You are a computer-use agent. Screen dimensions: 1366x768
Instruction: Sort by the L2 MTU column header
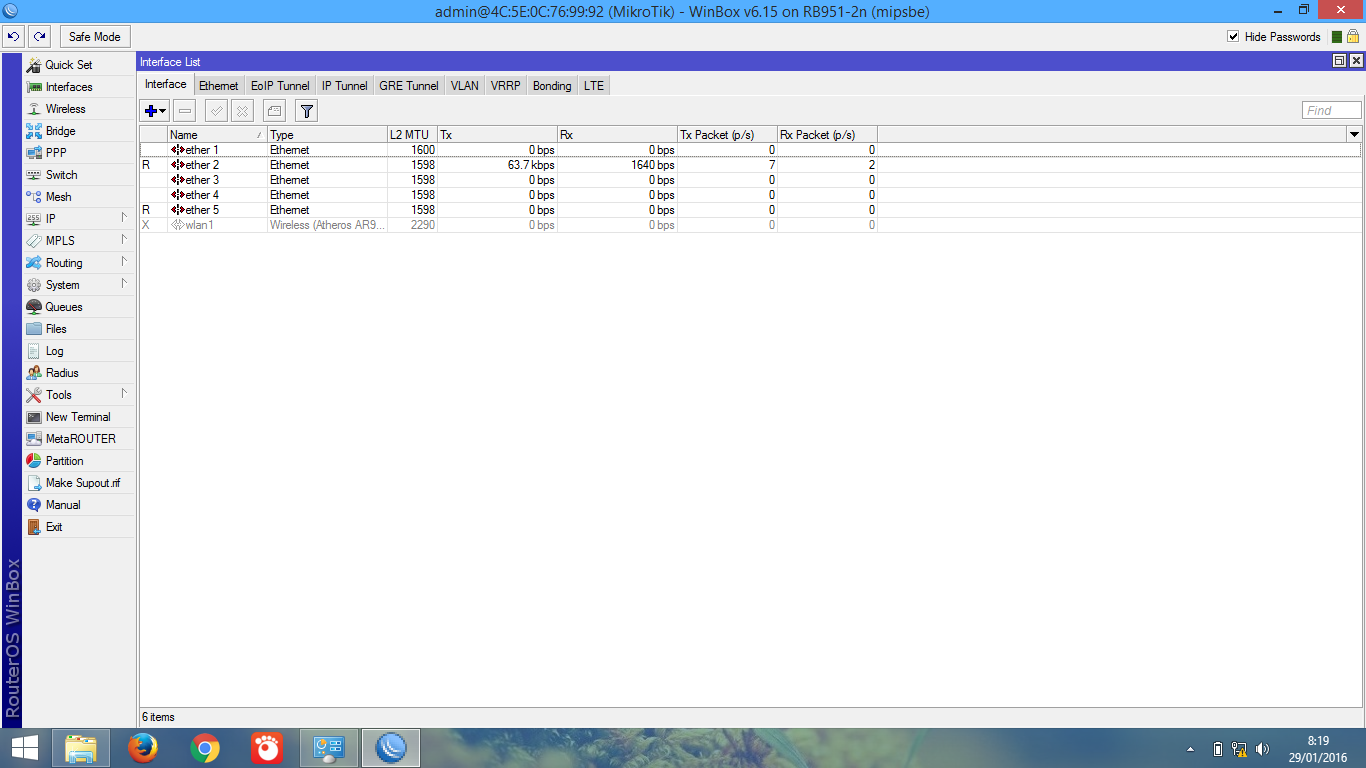(x=412, y=134)
